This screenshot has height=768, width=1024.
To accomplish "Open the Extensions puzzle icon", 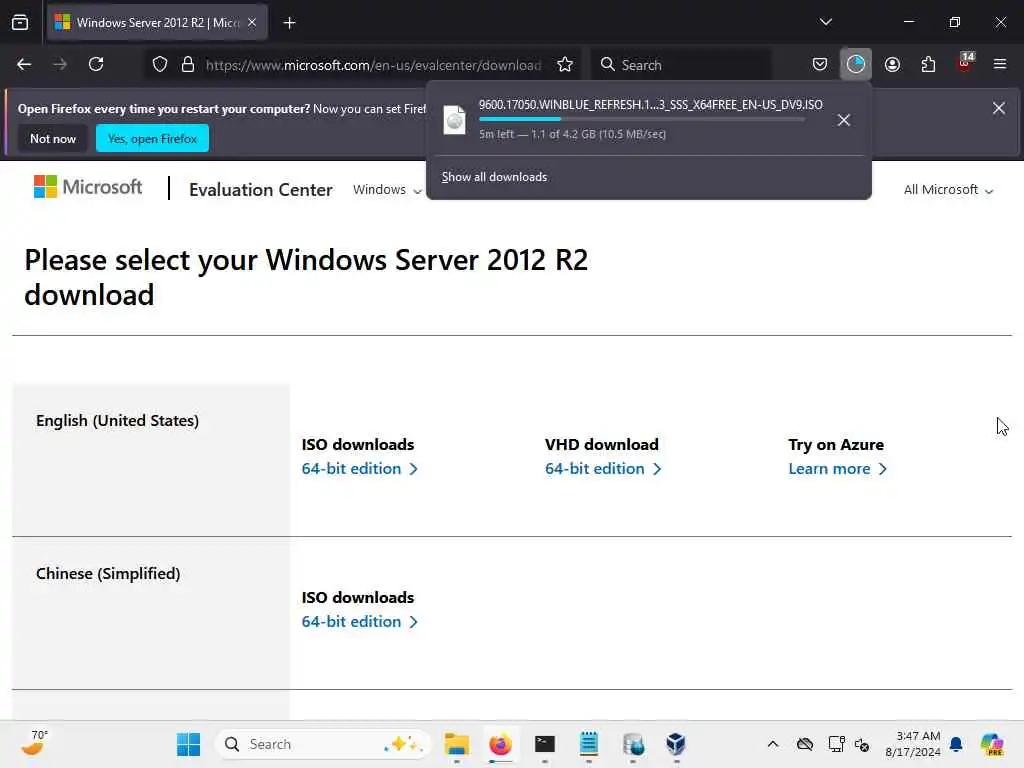I will coord(928,65).
